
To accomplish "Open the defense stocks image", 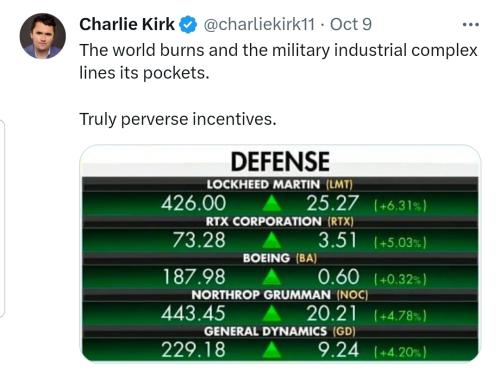I will tap(280, 253).
